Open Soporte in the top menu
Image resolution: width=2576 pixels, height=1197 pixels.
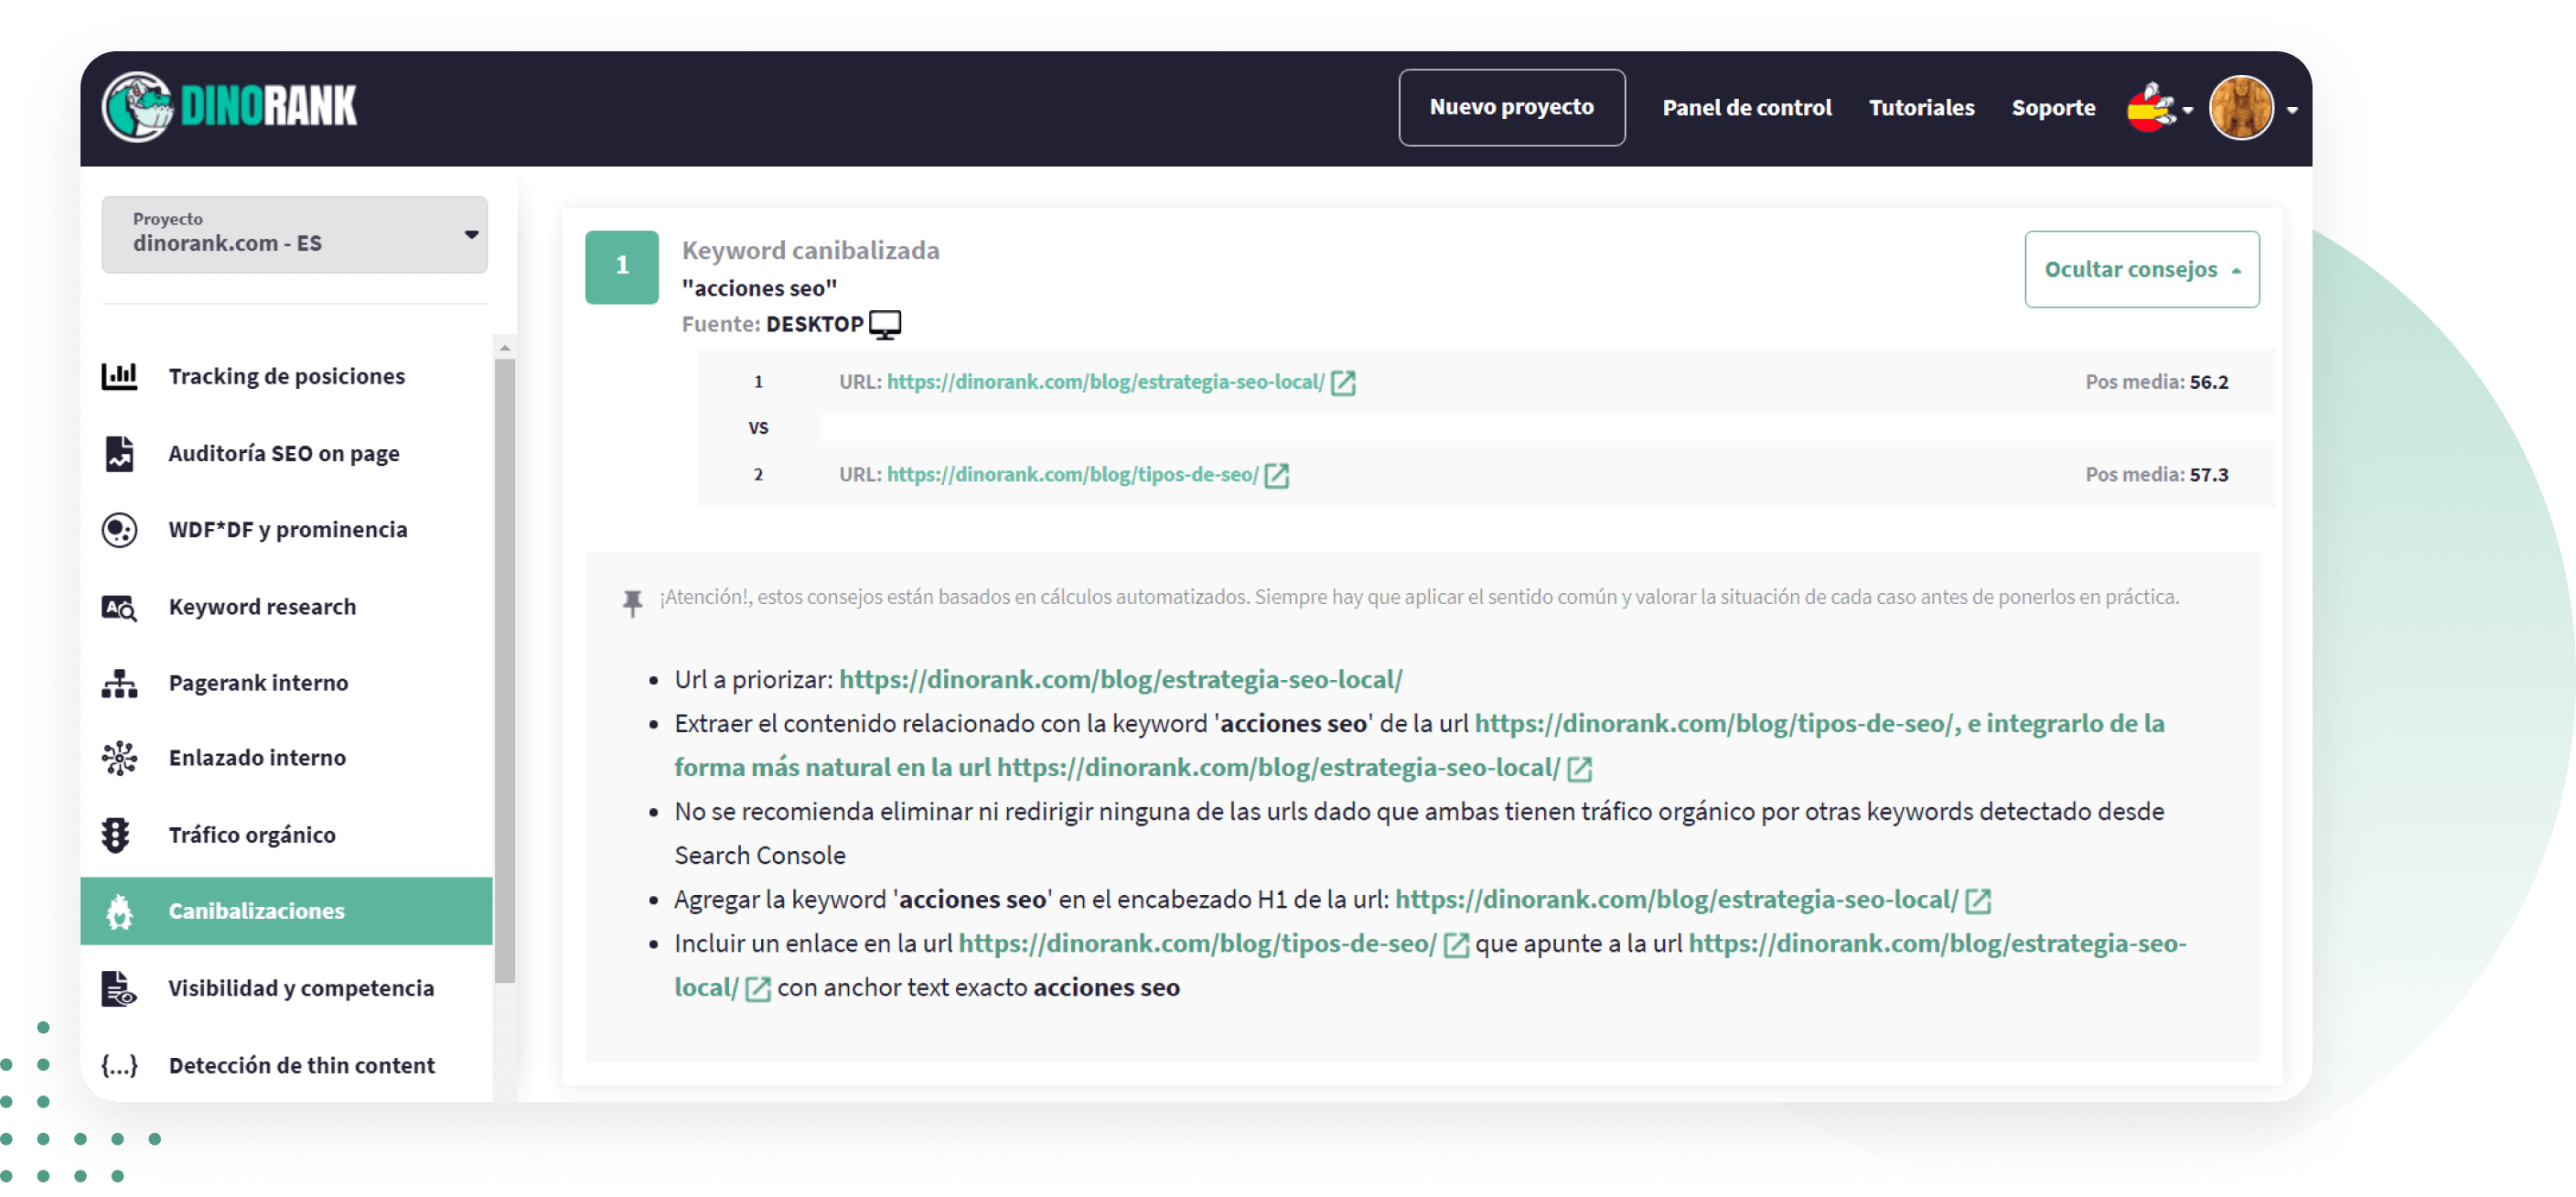[x=2053, y=107]
